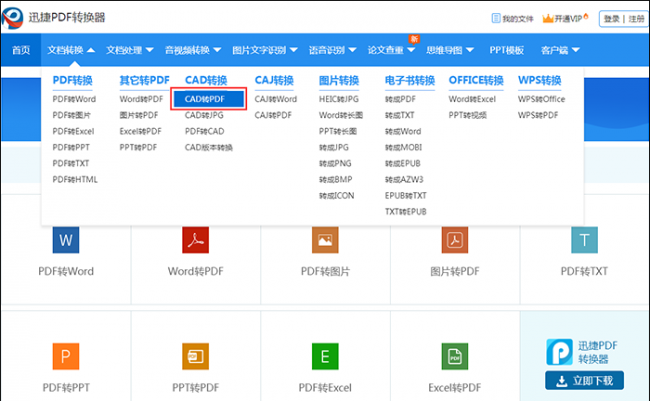The image size is (650, 401).
Task: Select WPS转Office menu entry
Action: point(541,99)
